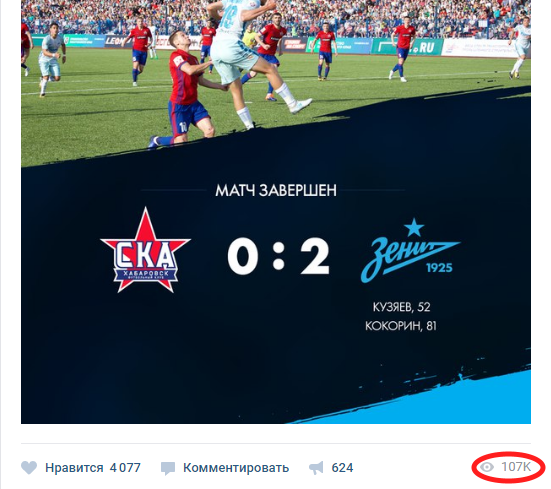Viewport: 551px width, 489px height.
Task: Click the SKA Khabarovsk star logo
Action: 145,250
